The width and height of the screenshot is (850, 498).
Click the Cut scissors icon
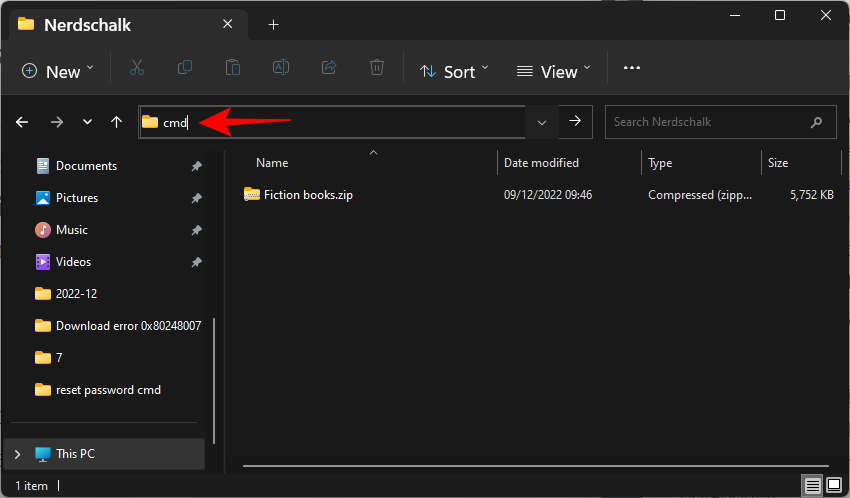click(x=137, y=69)
